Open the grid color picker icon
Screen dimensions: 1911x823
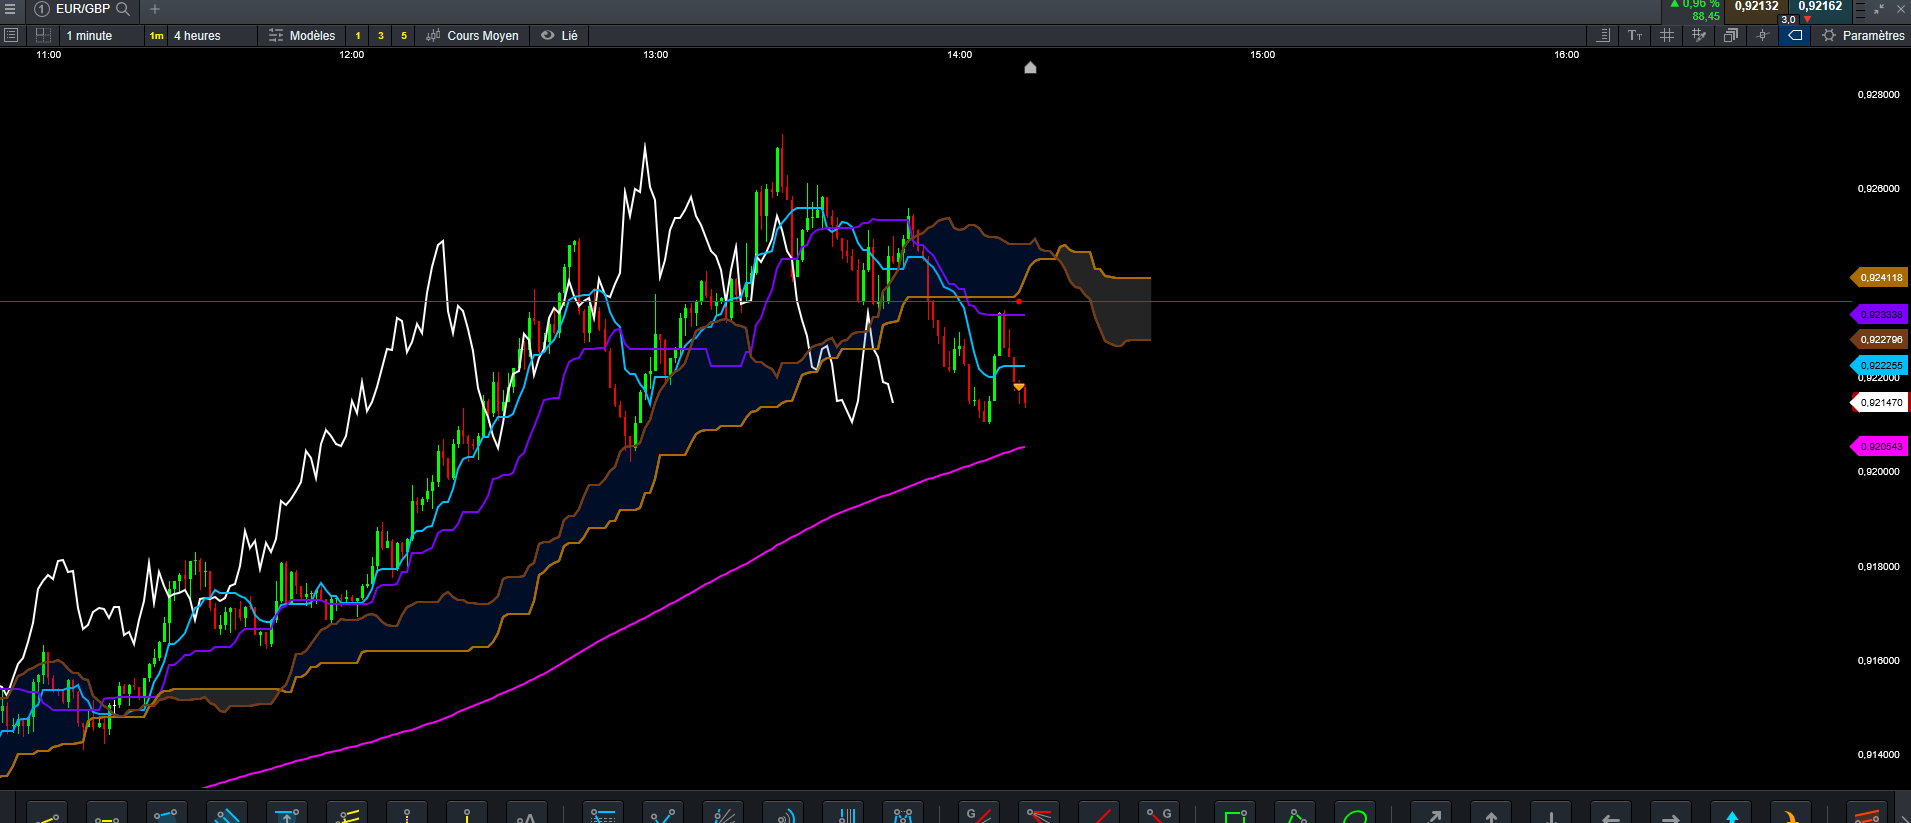1698,35
